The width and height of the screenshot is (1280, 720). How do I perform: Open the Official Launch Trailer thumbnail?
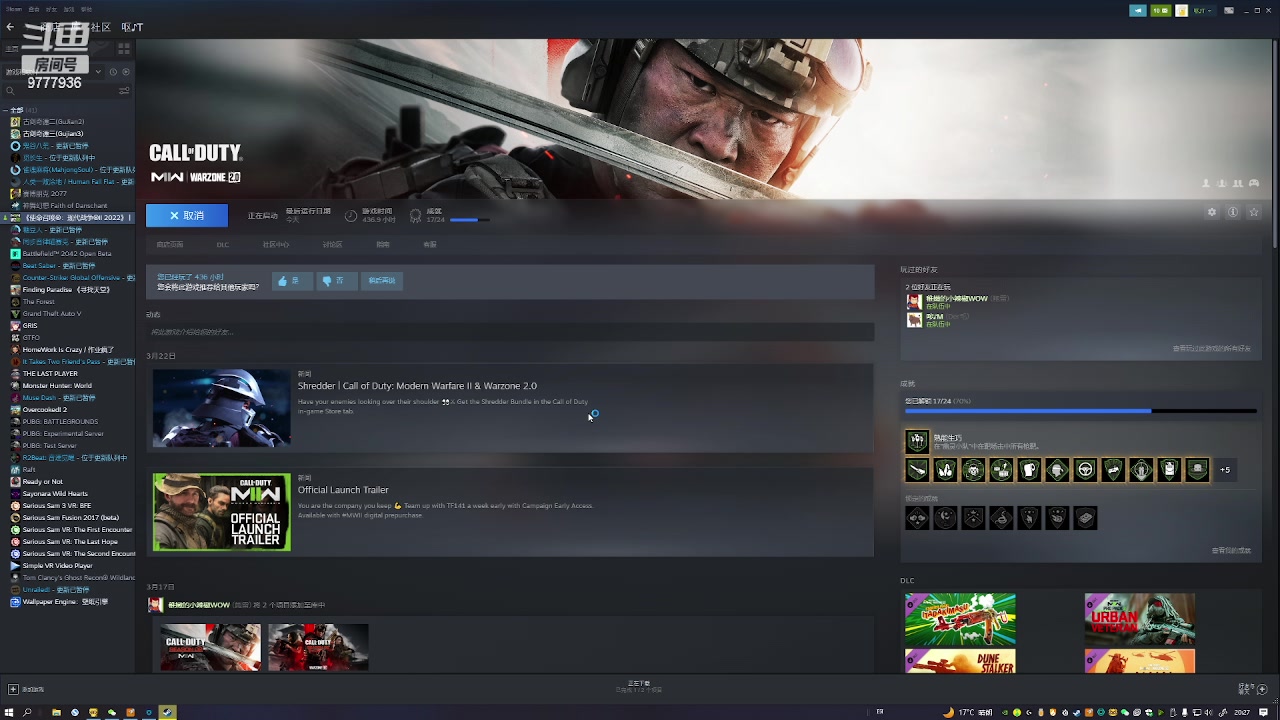[x=222, y=512]
